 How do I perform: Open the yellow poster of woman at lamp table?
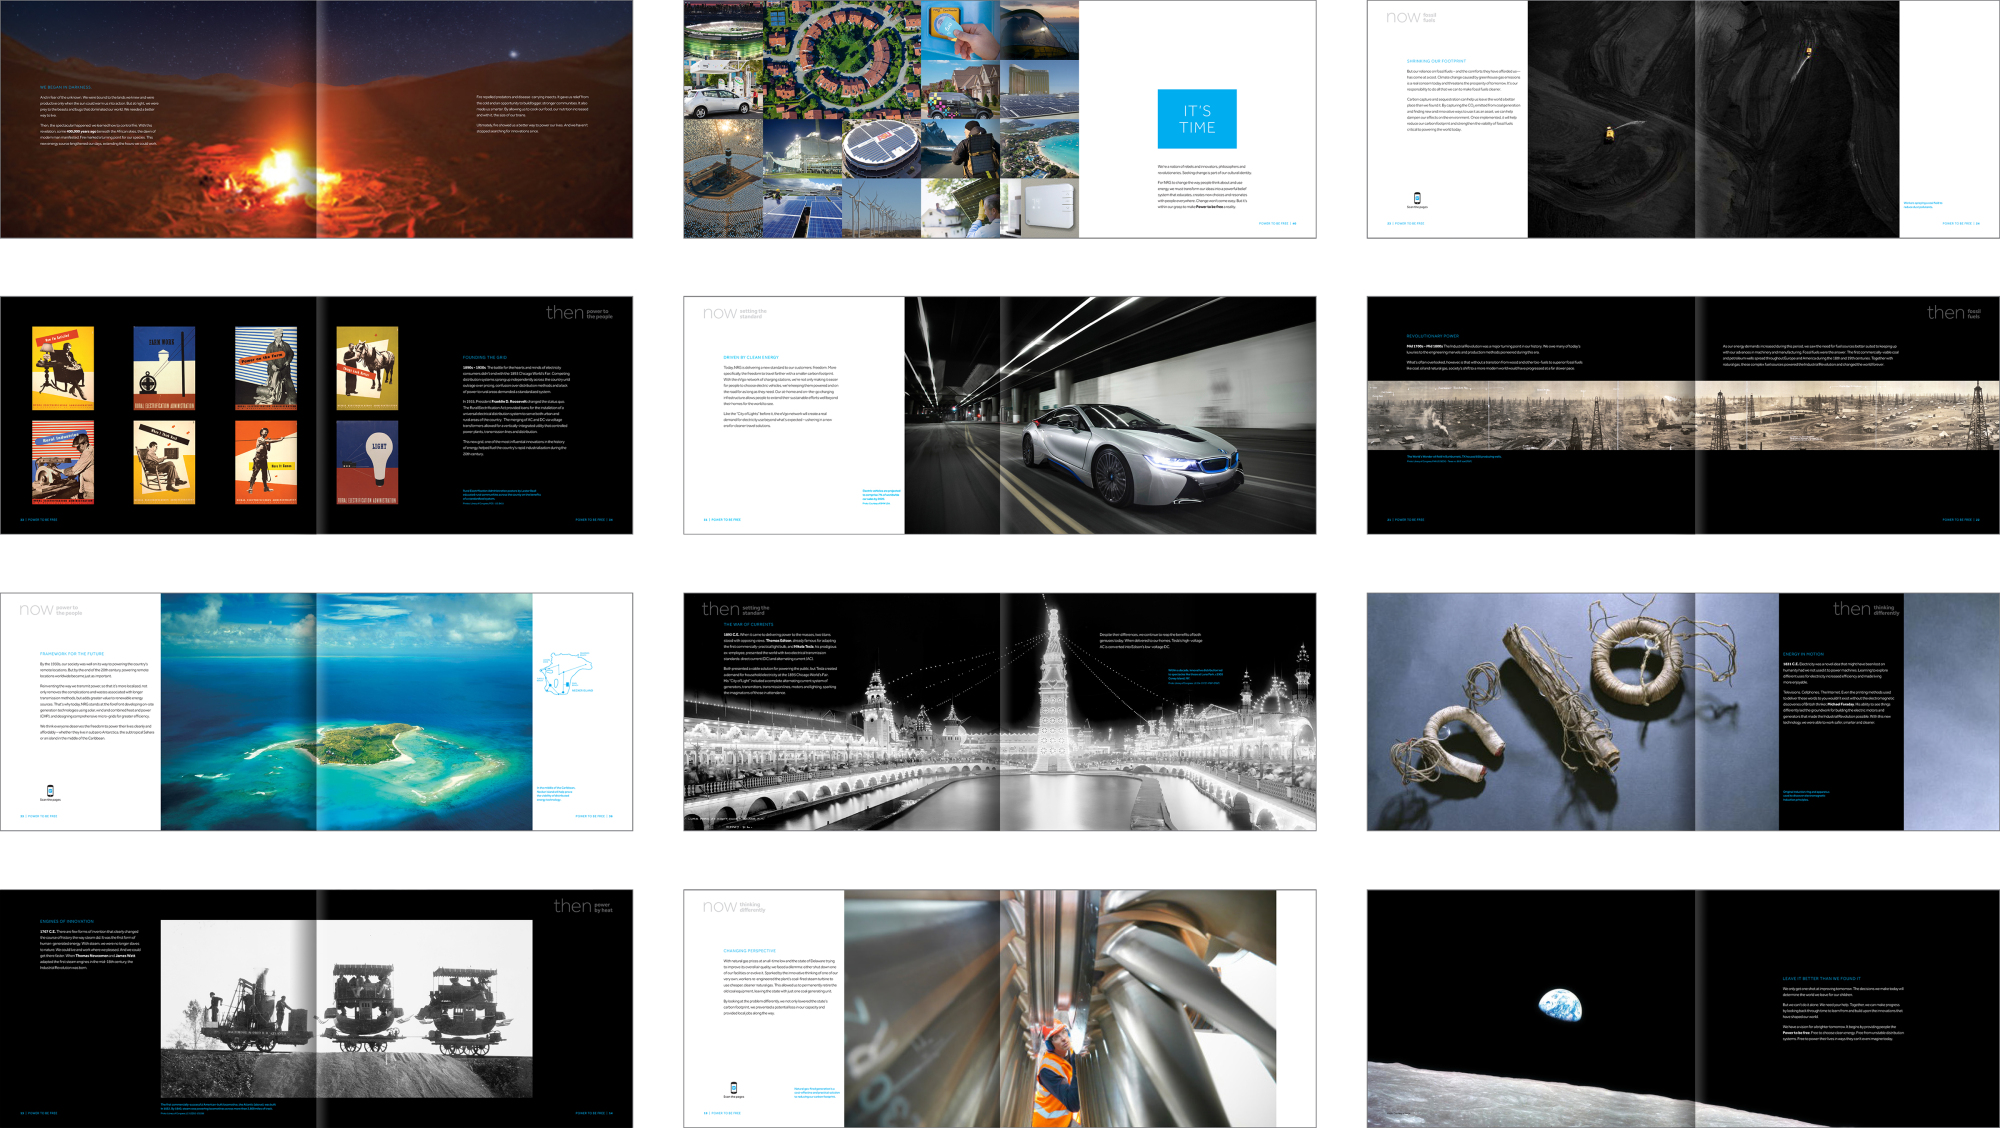[63, 368]
